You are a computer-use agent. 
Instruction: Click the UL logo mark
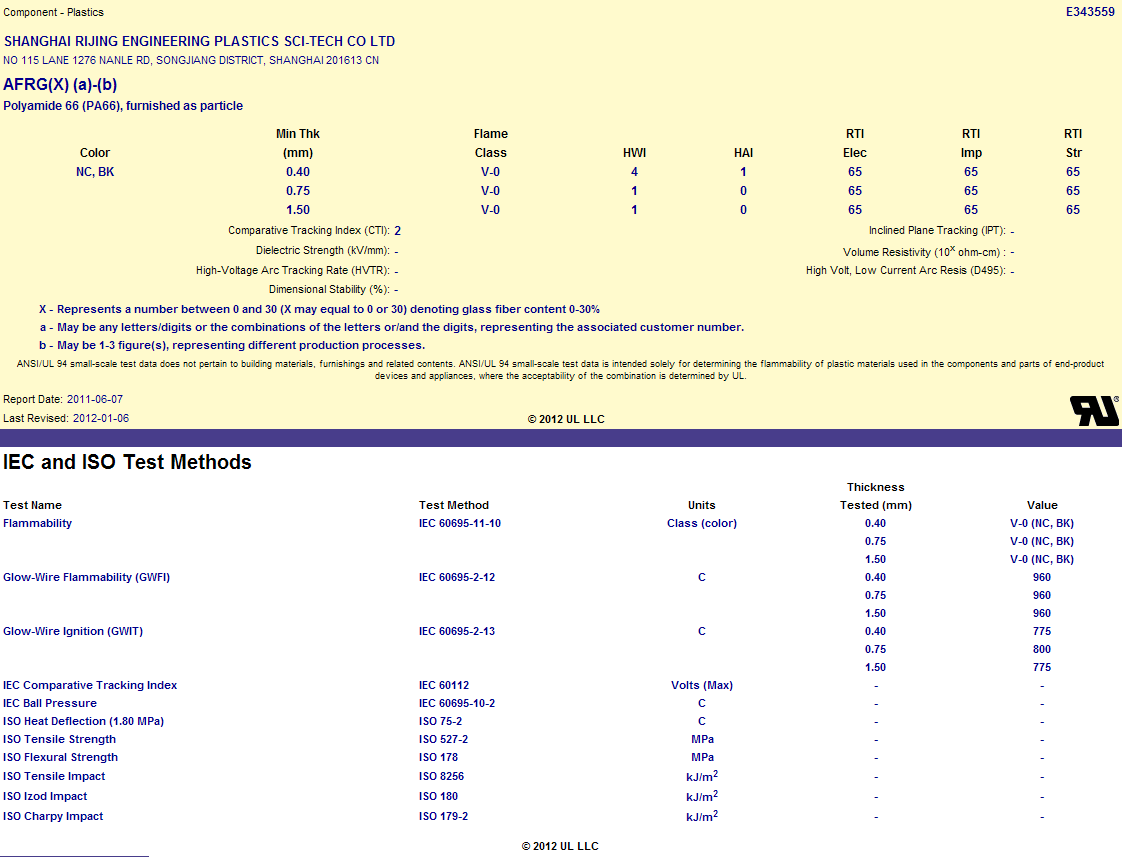(1094, 411)
